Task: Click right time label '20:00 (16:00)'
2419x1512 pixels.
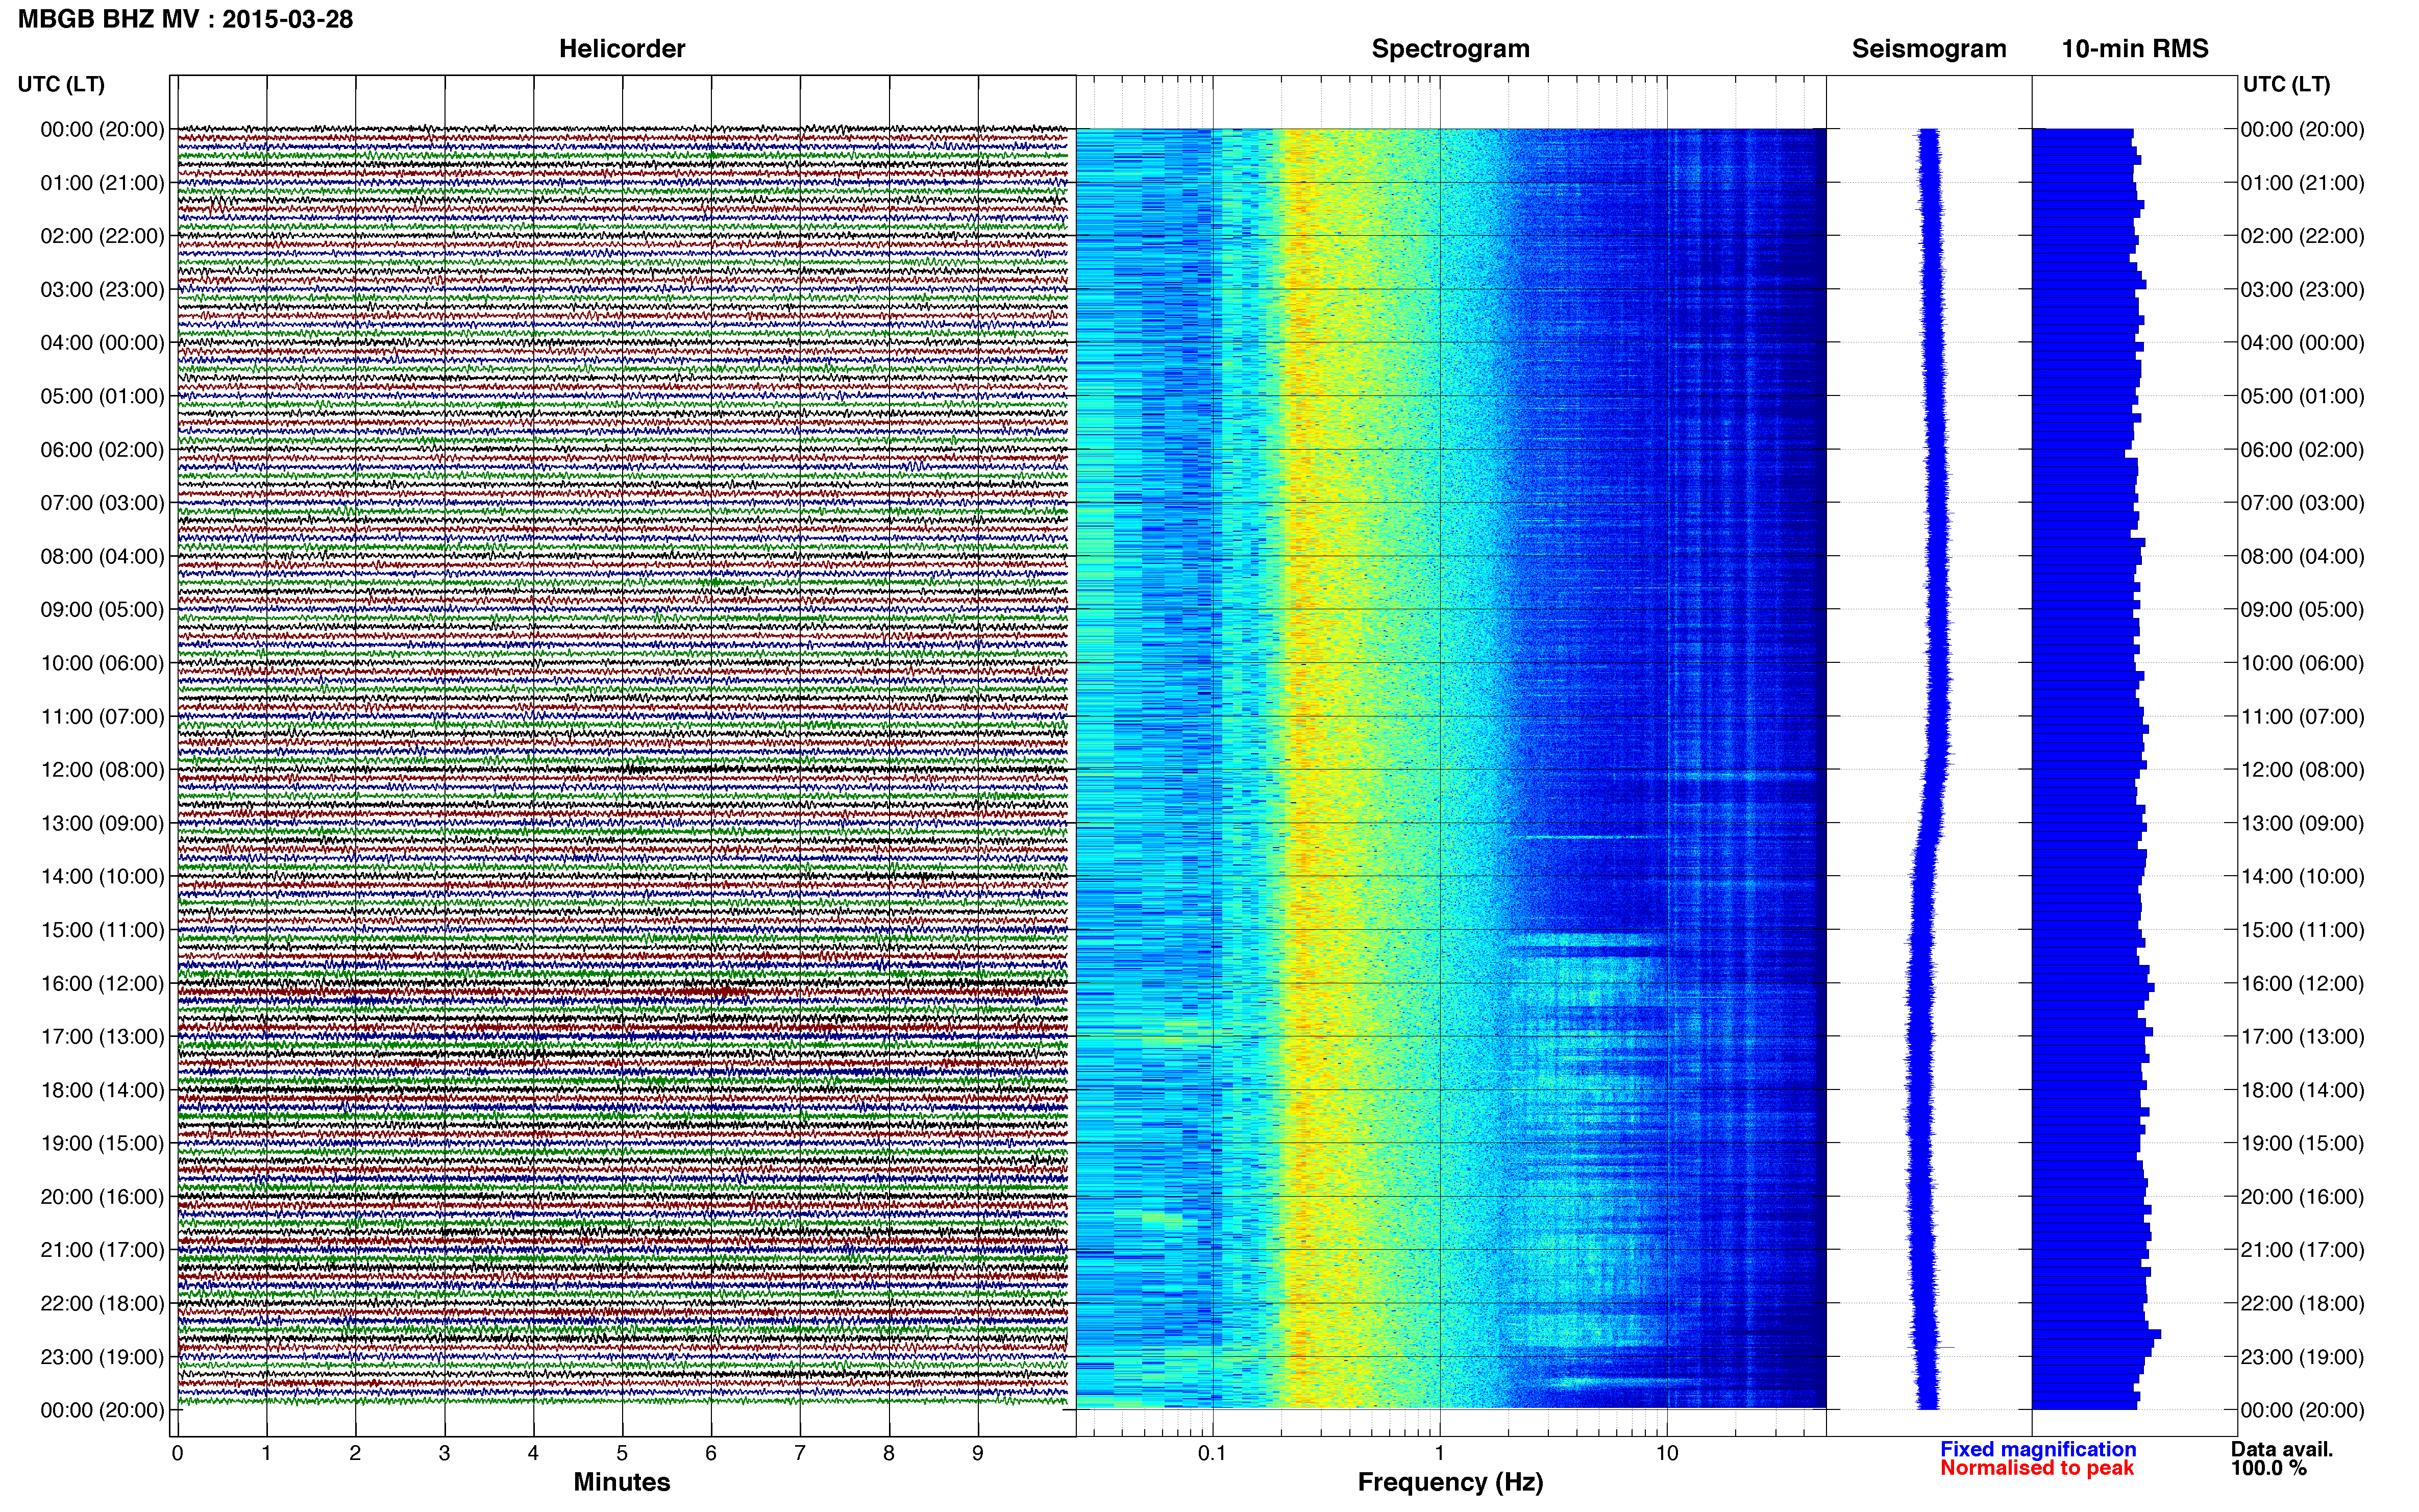Action: (x=2302, y=1197)
